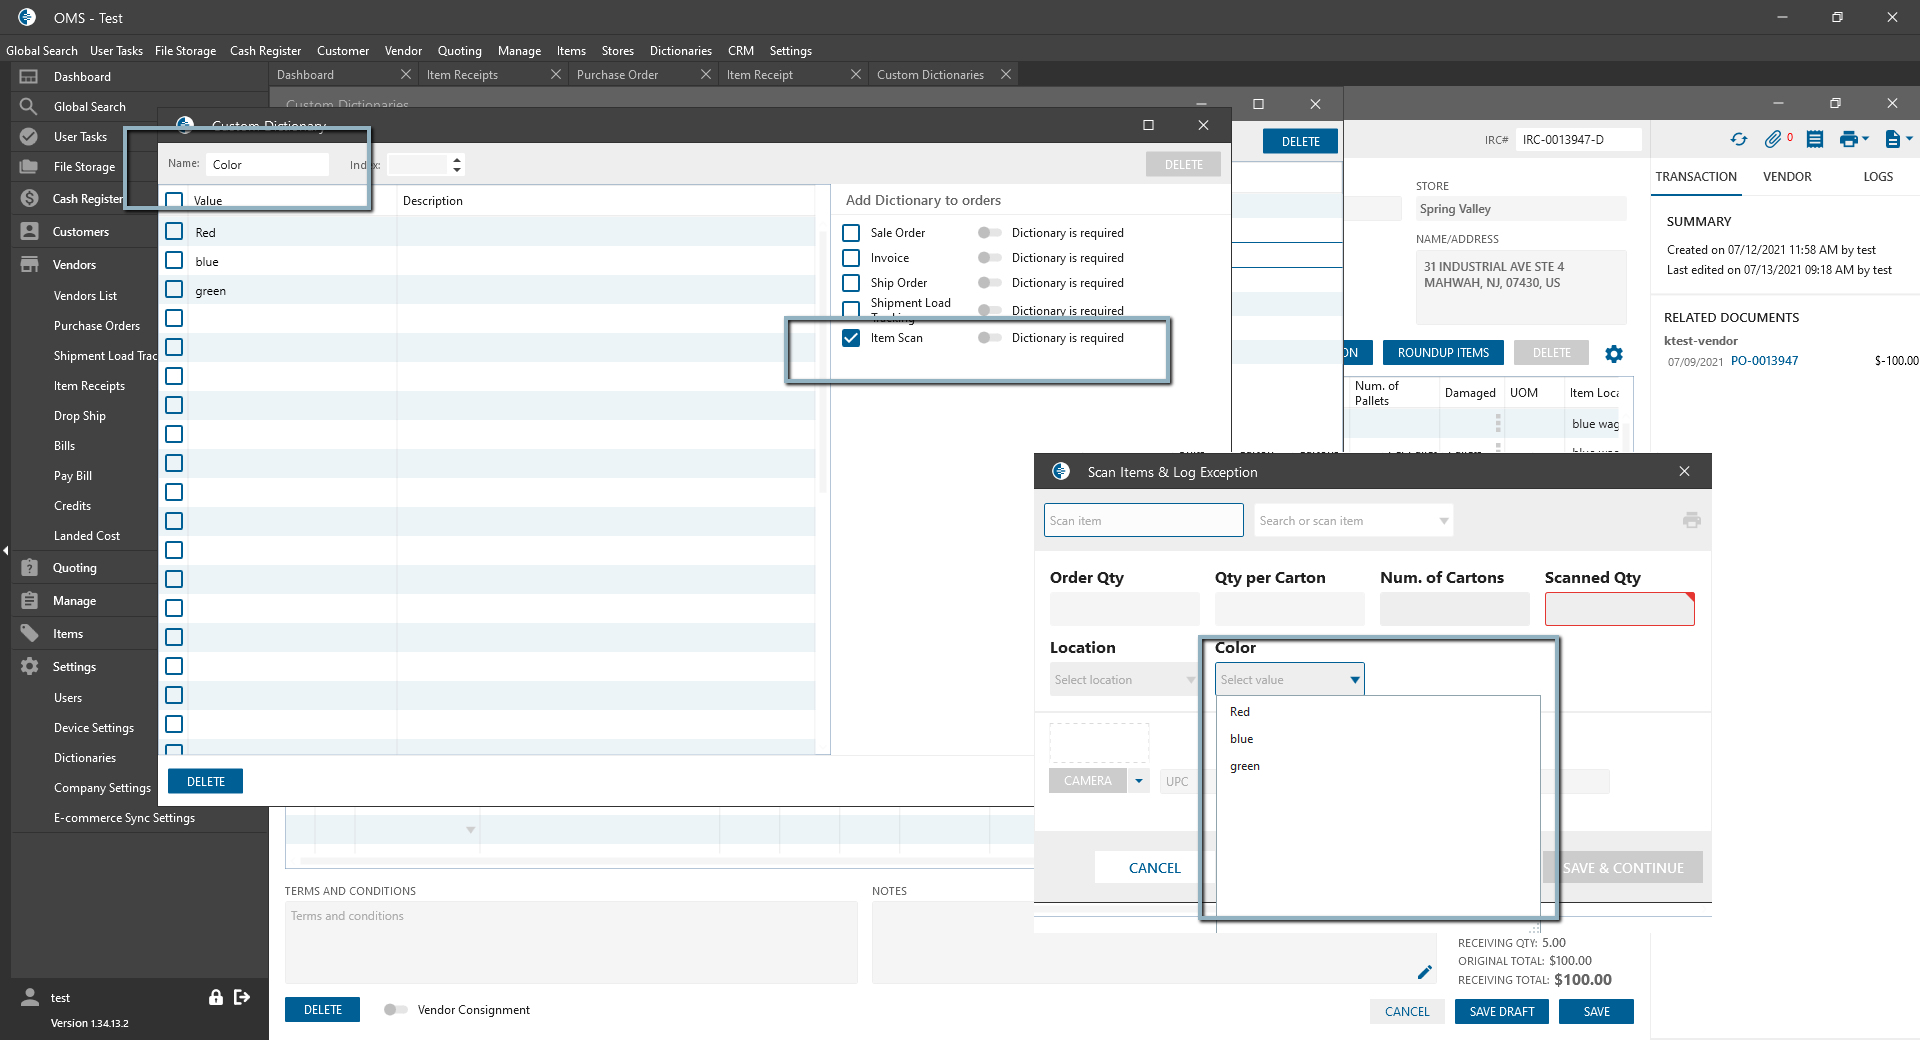Open the PO-0013947 related document link

point(1764,361)
